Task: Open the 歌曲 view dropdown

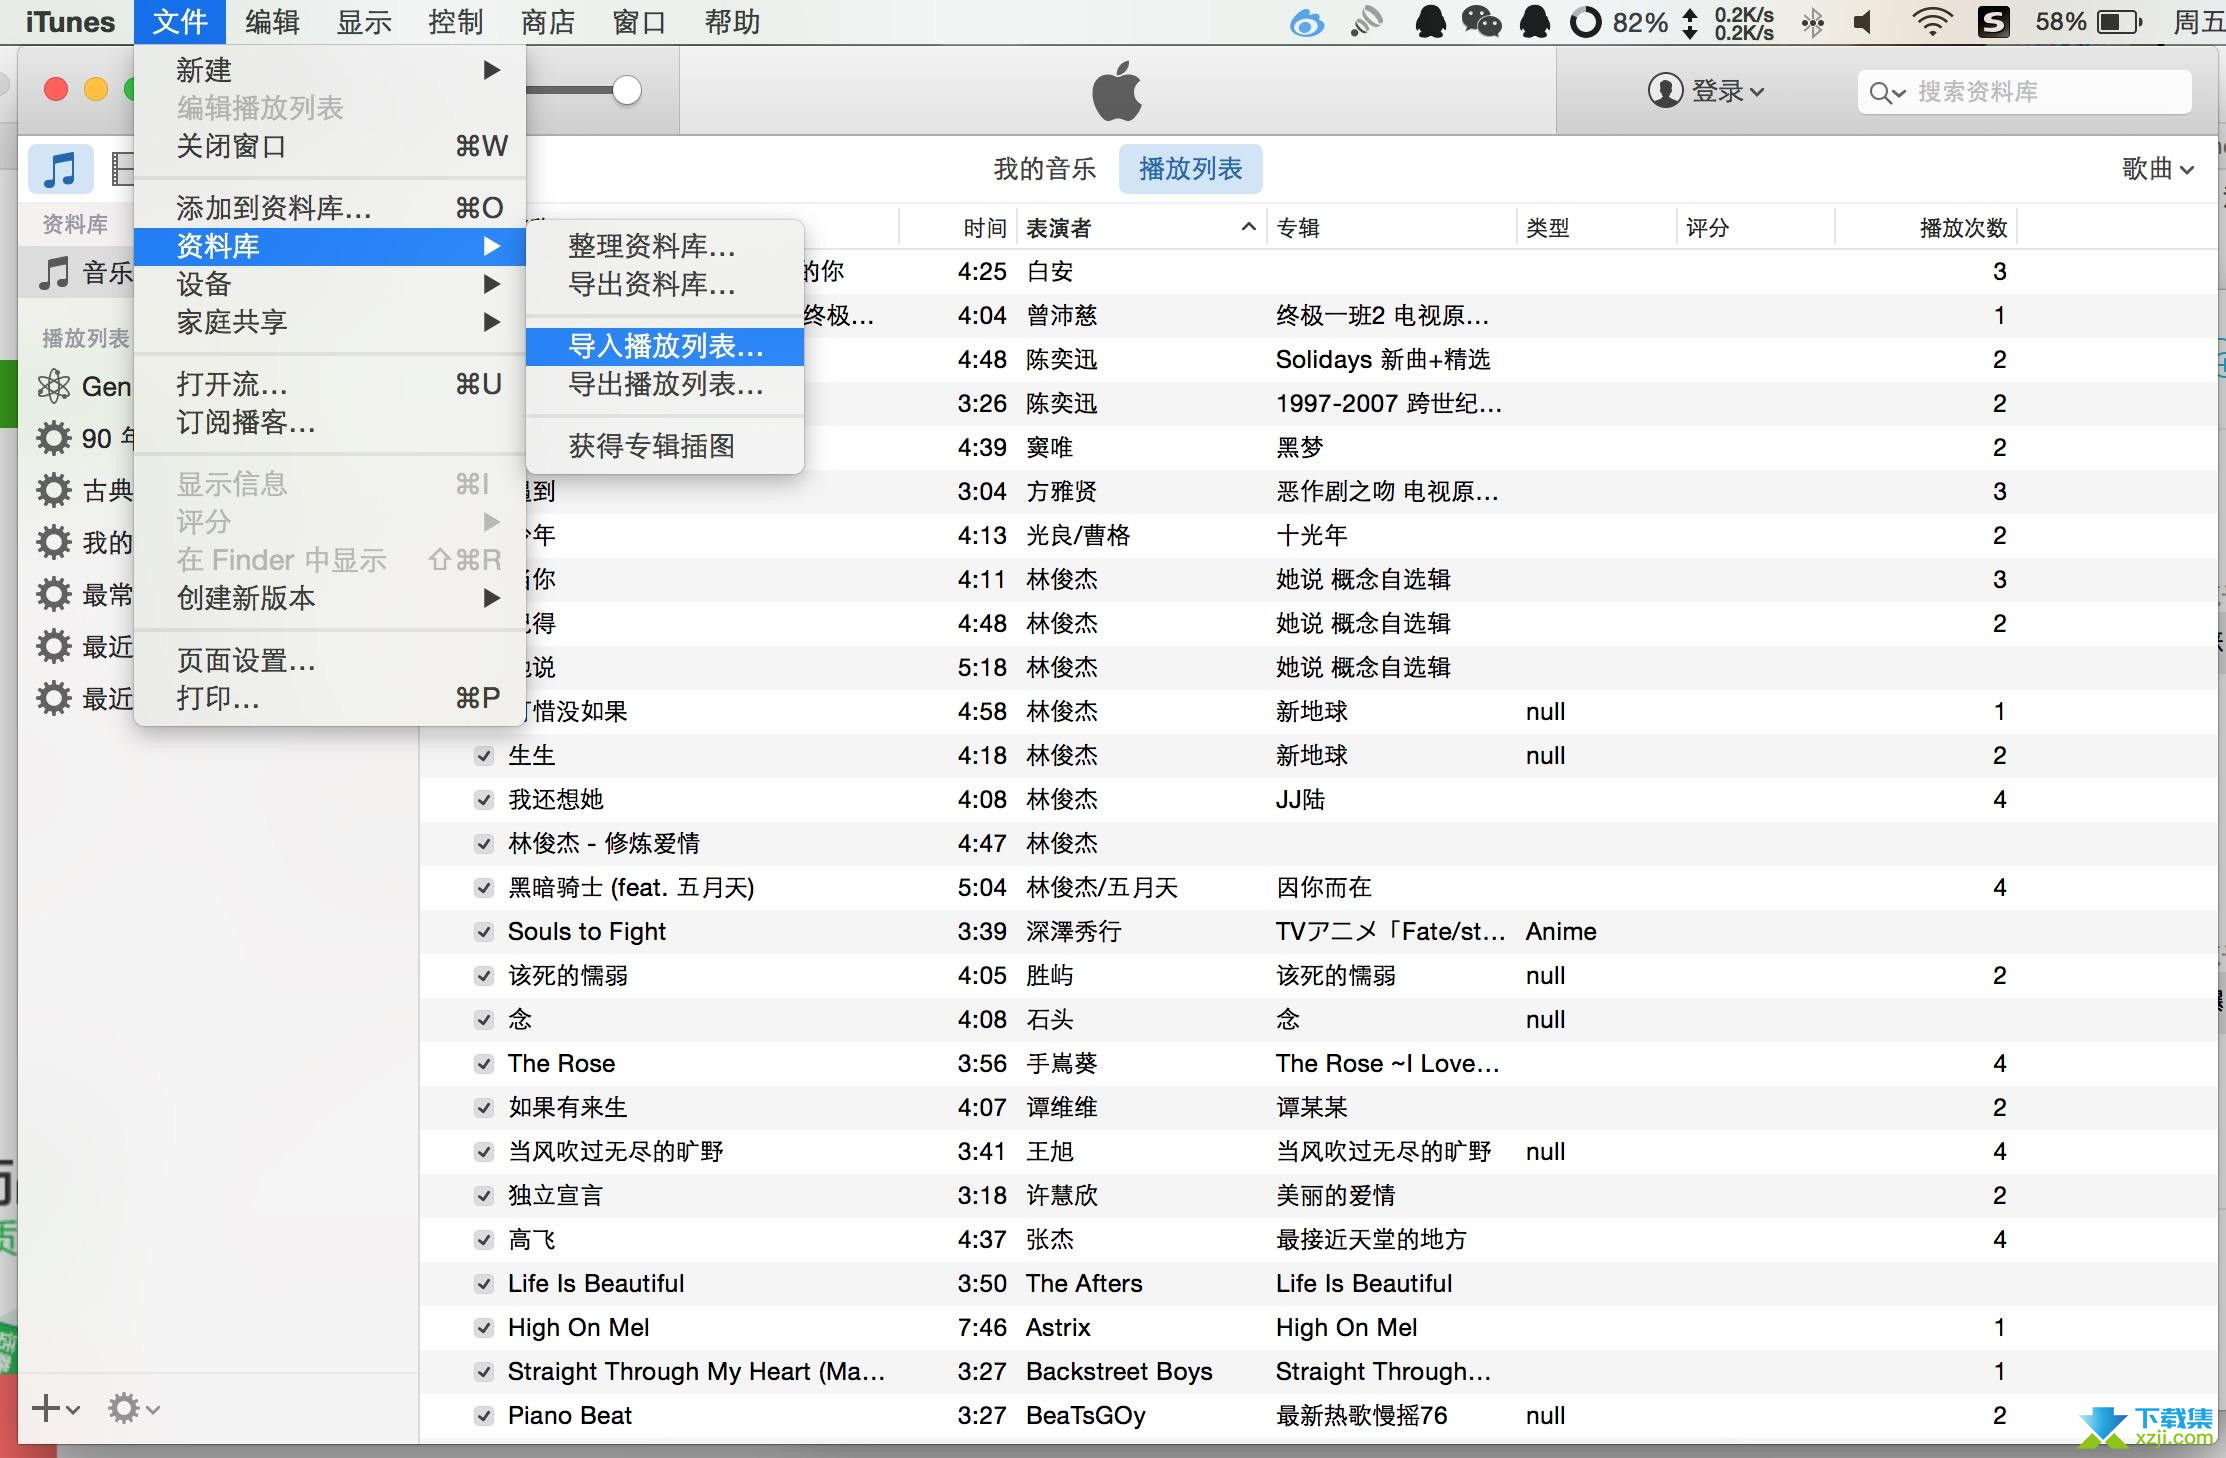Action: 2158,168
